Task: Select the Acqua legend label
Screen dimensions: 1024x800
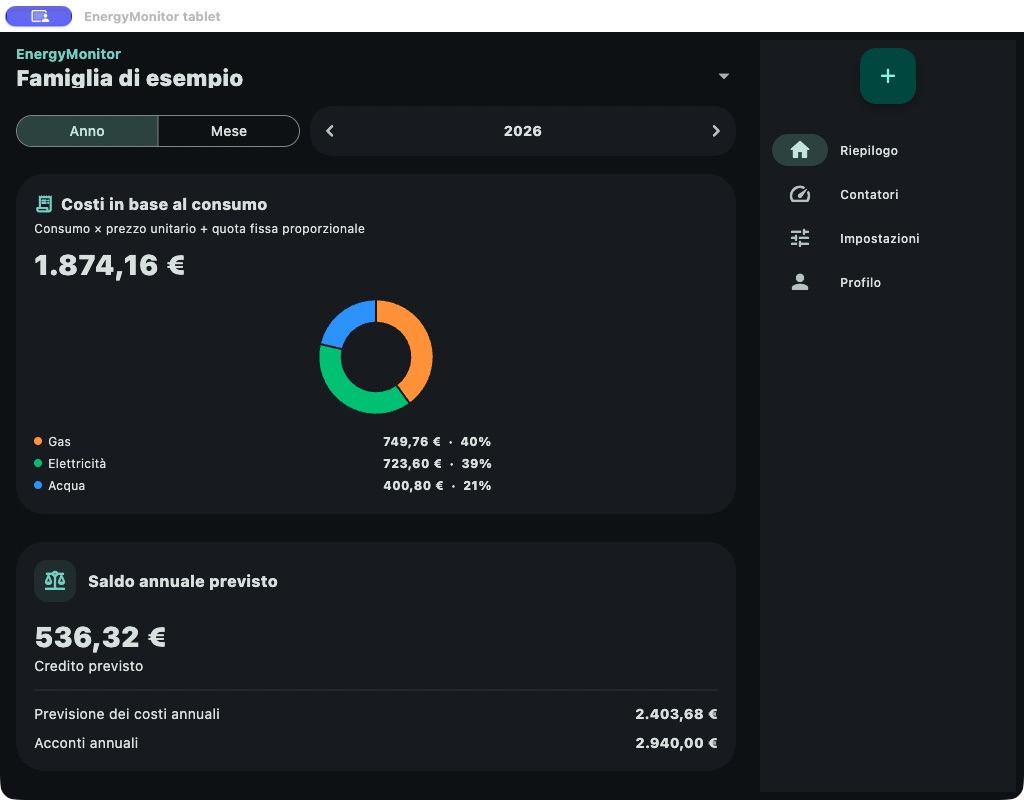Action: 67,486
